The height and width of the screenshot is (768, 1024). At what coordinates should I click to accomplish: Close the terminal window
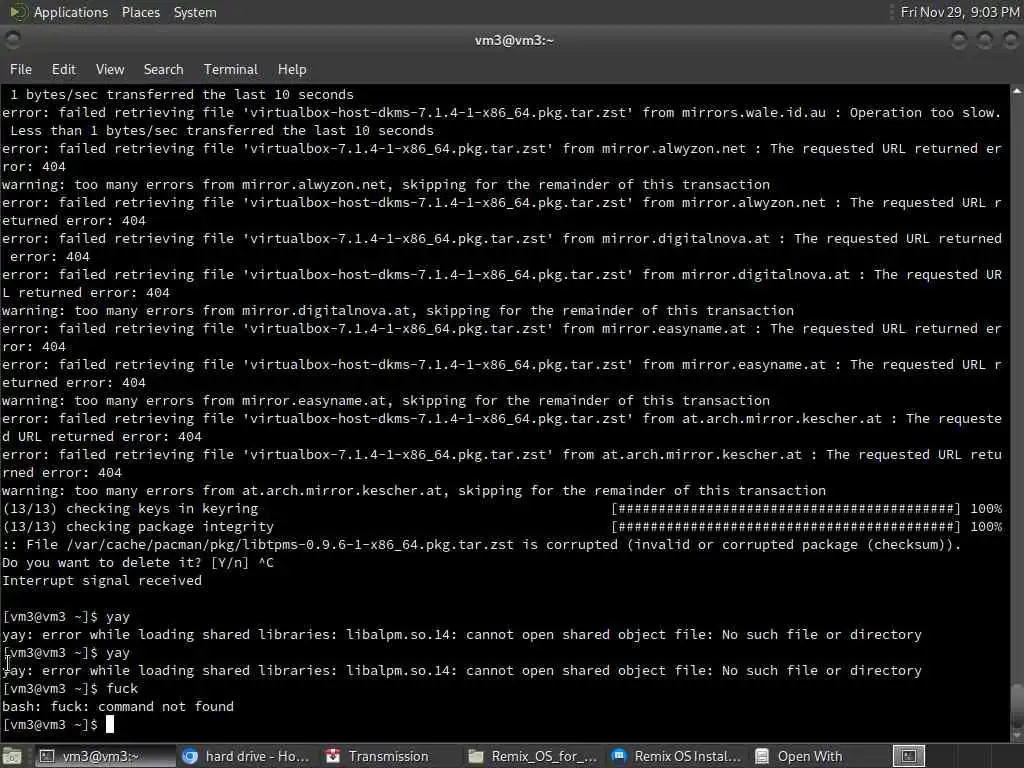coord(1010,40)
